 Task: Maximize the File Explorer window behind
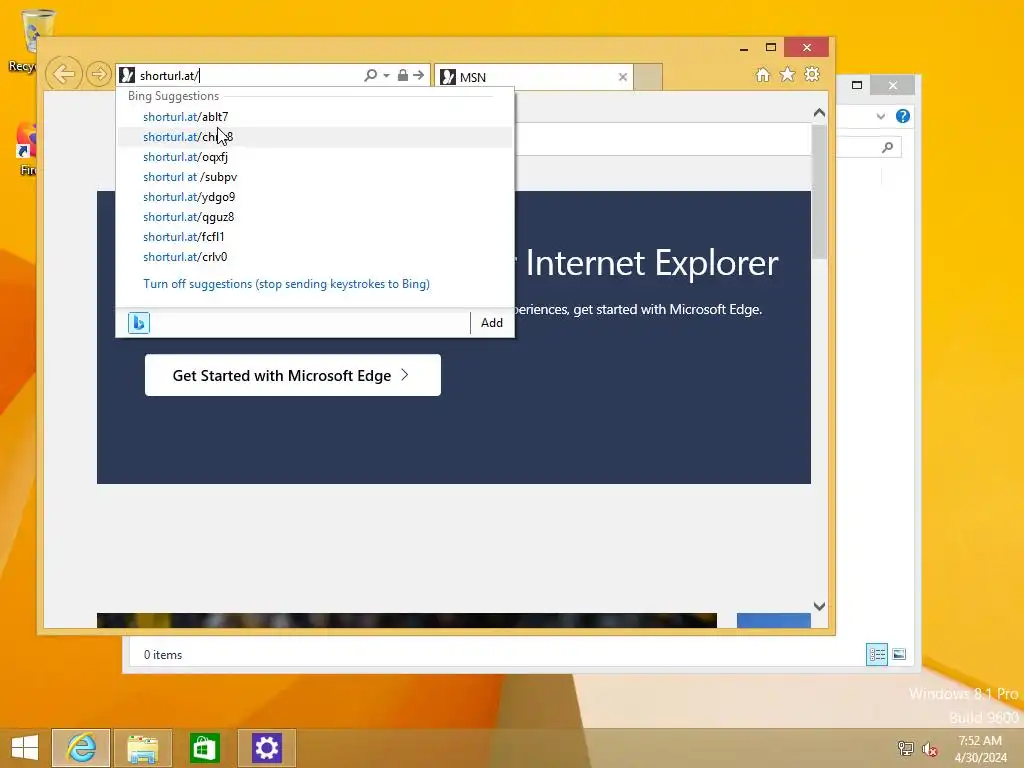click(x=857, y=85)
